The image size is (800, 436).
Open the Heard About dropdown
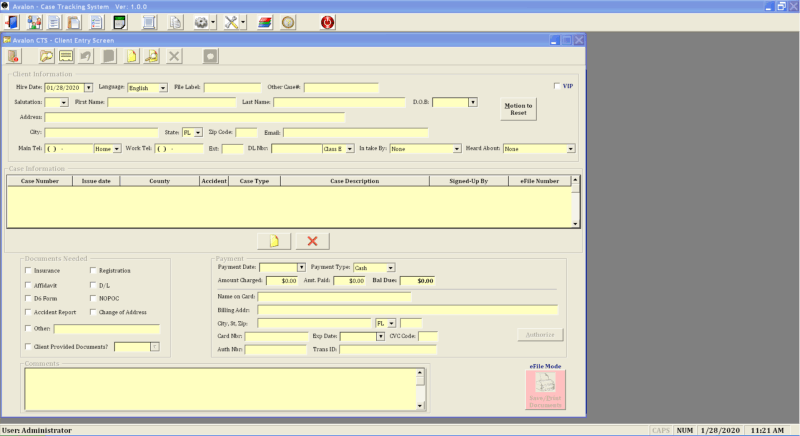(570, 149)
